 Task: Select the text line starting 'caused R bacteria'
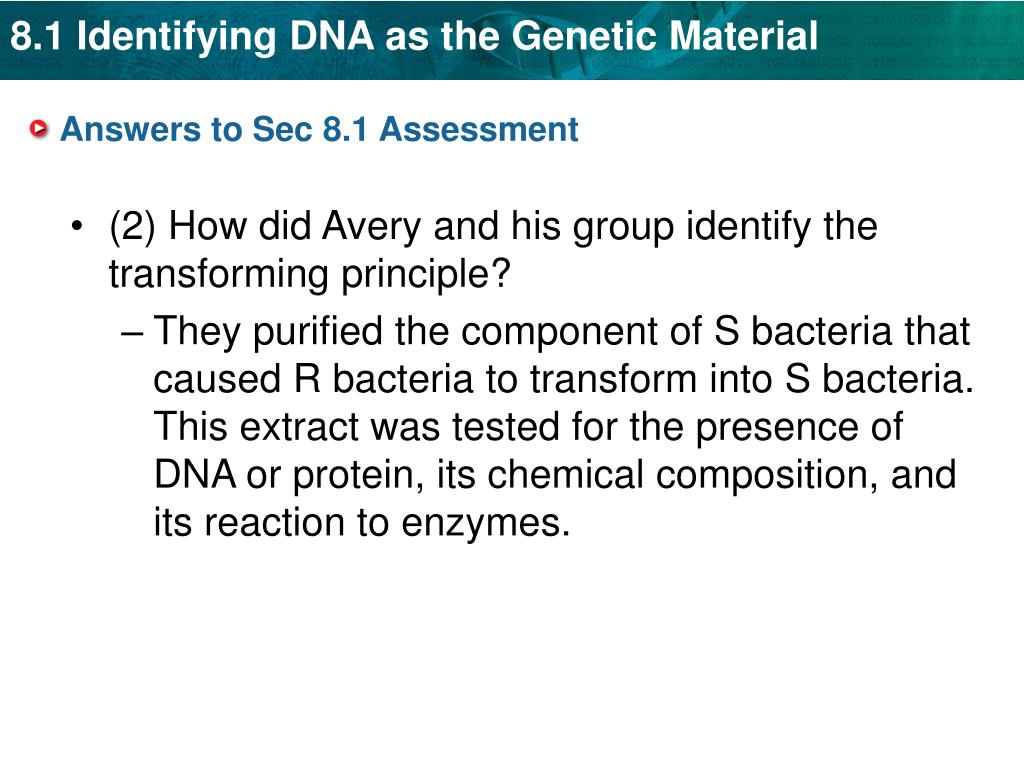[563, 379]
